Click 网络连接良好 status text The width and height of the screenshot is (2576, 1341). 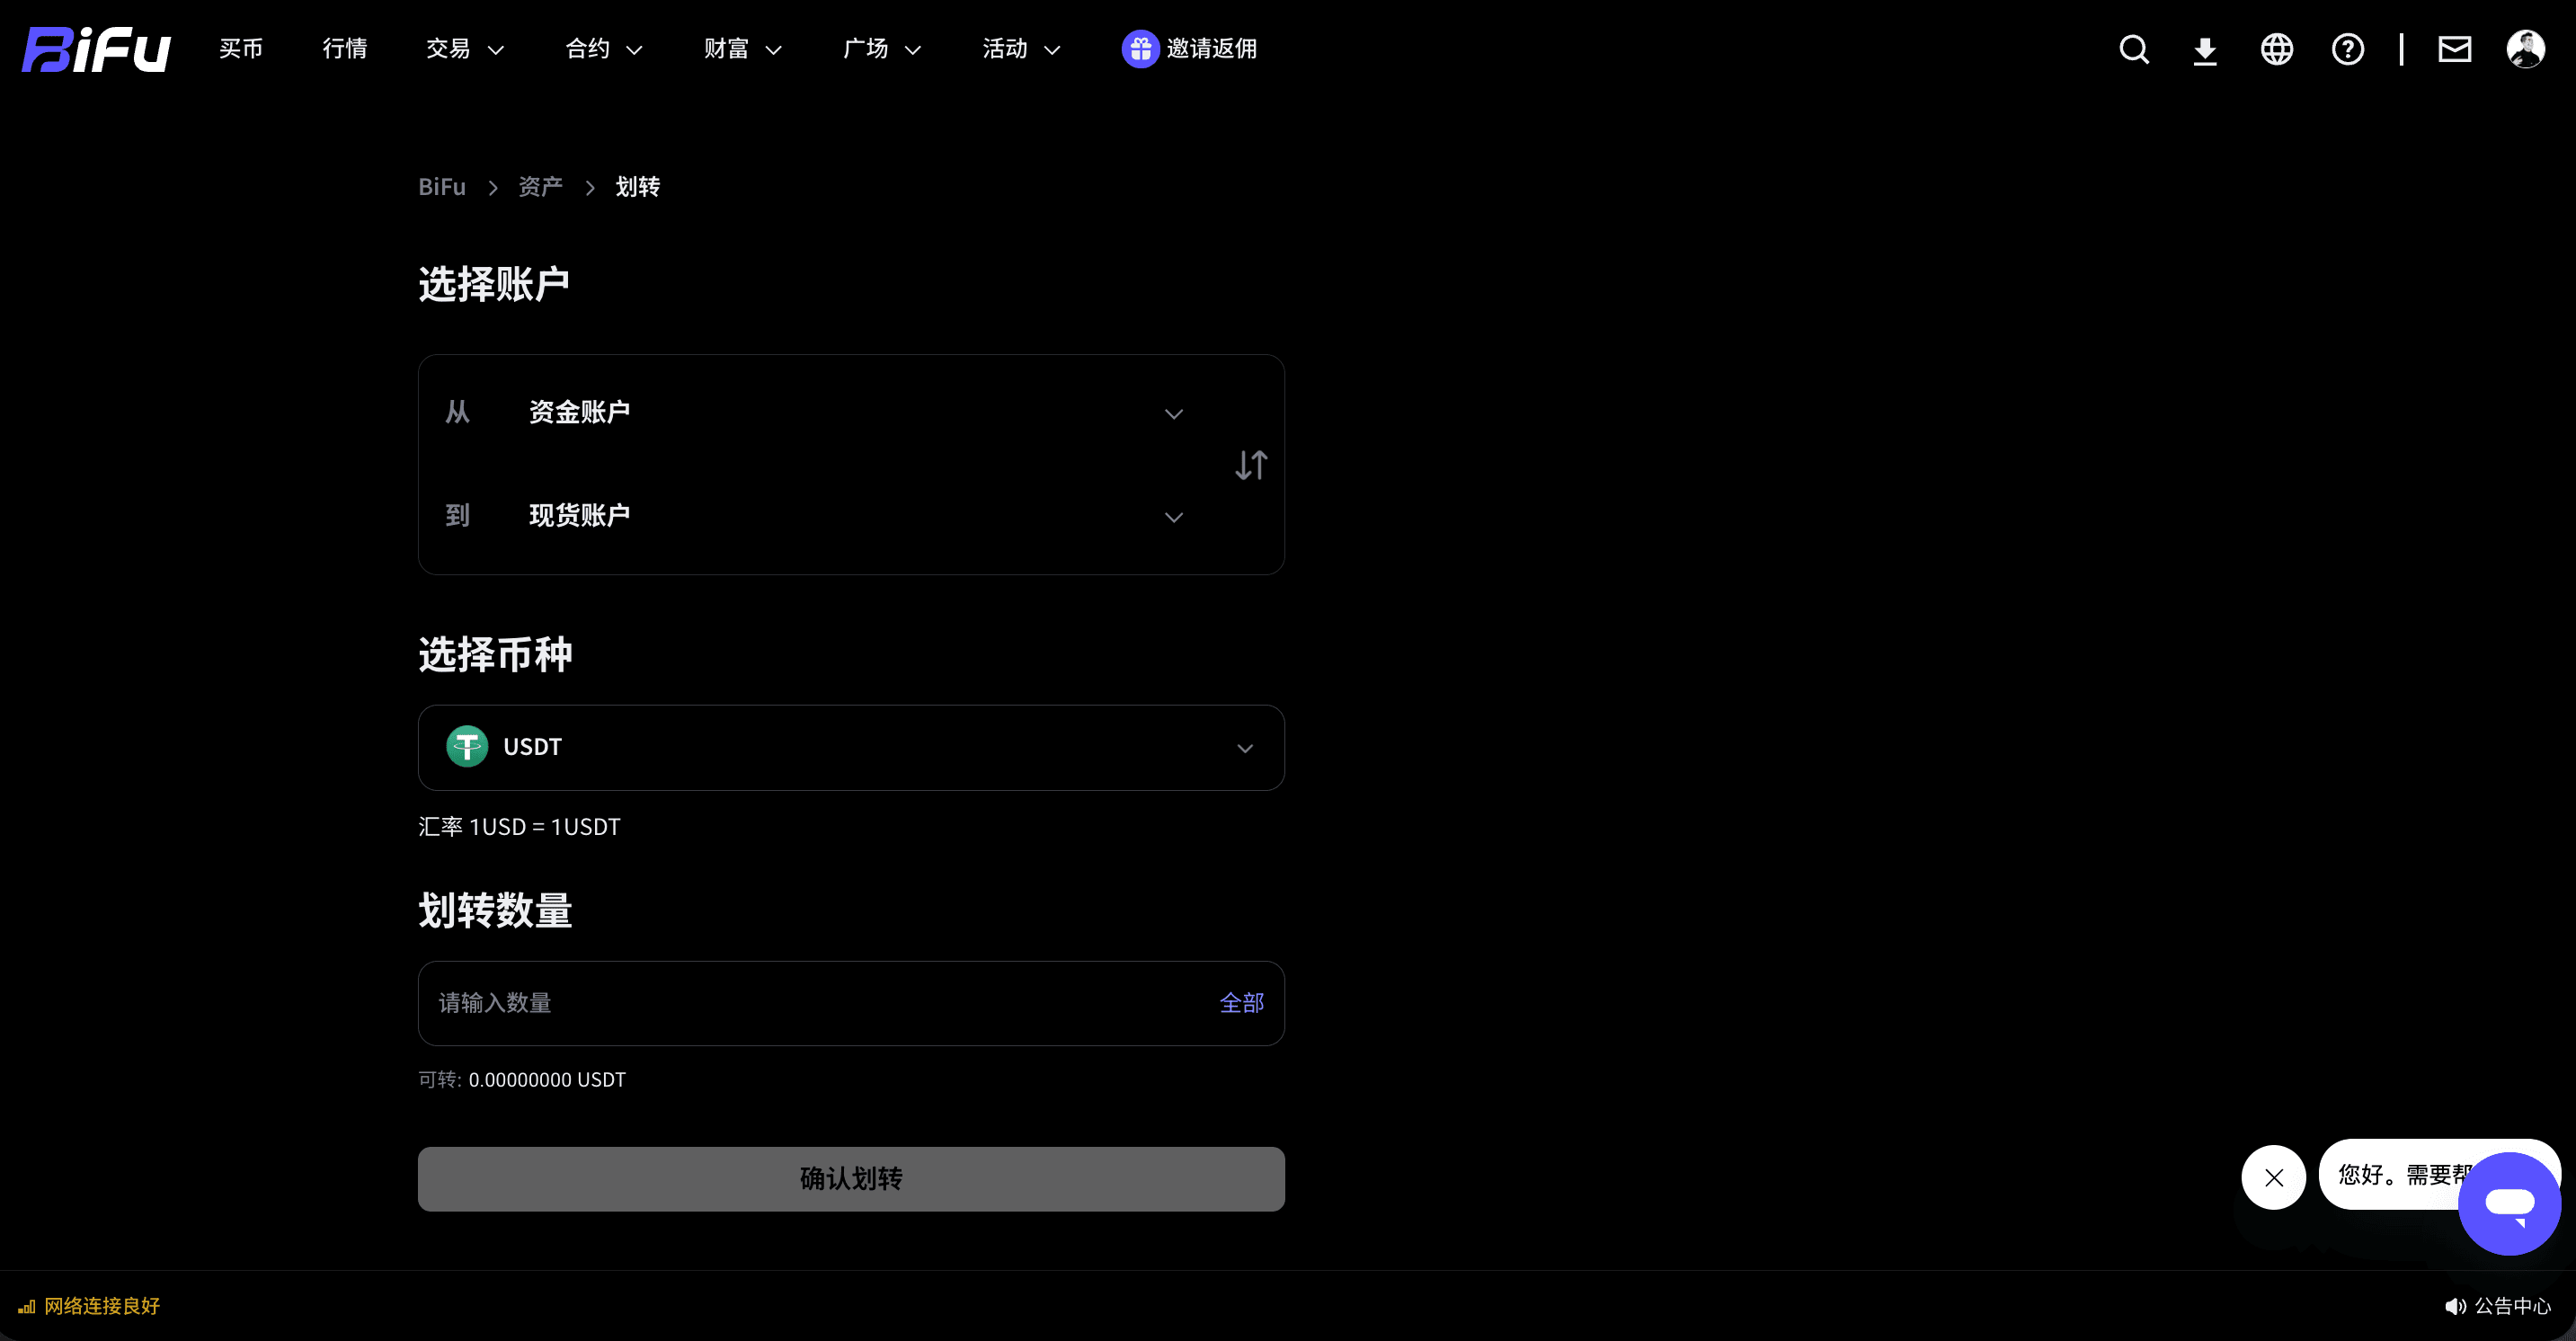click(102, 1306)
